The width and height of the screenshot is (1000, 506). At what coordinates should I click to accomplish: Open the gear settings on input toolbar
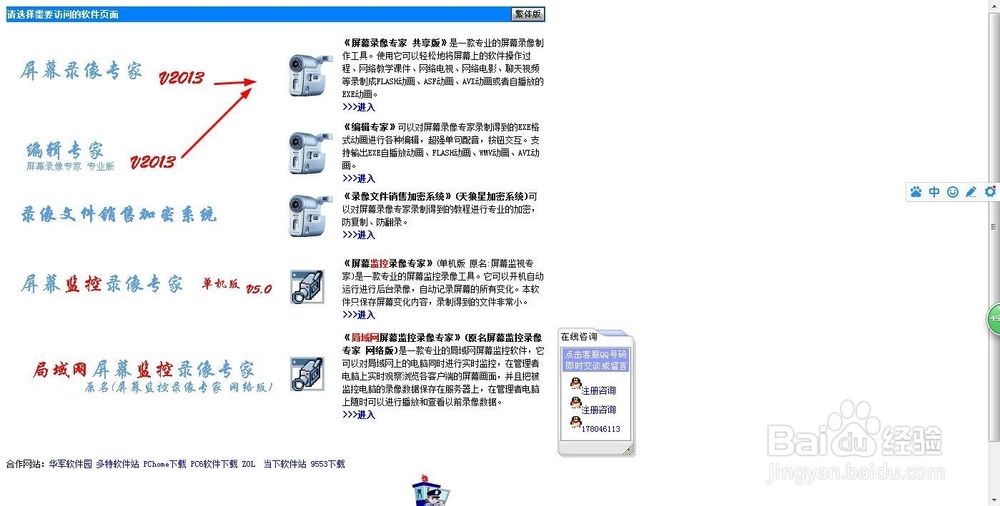[x=990, y=191]
